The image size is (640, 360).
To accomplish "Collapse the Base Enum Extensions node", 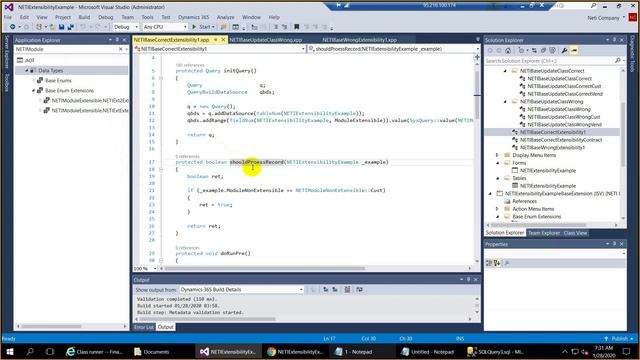I will click(33, 91).
